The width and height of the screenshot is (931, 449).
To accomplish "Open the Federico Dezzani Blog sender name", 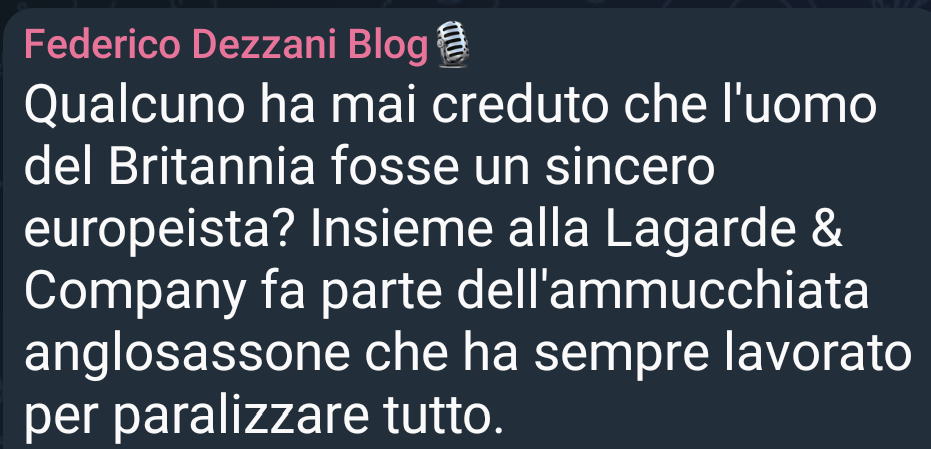I will (226, 45).
